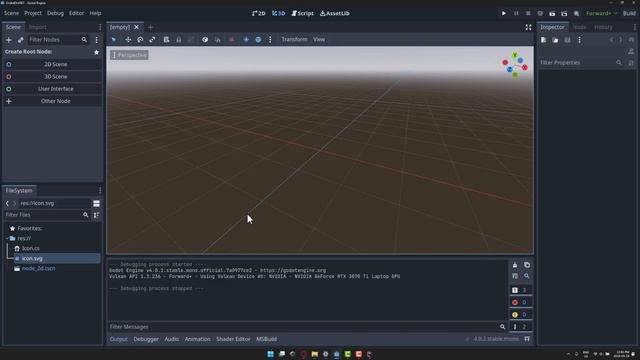Click the clear output broom icon
This screenshot has height=360, width=640.
pyautogui.click(x=515, y=265)
